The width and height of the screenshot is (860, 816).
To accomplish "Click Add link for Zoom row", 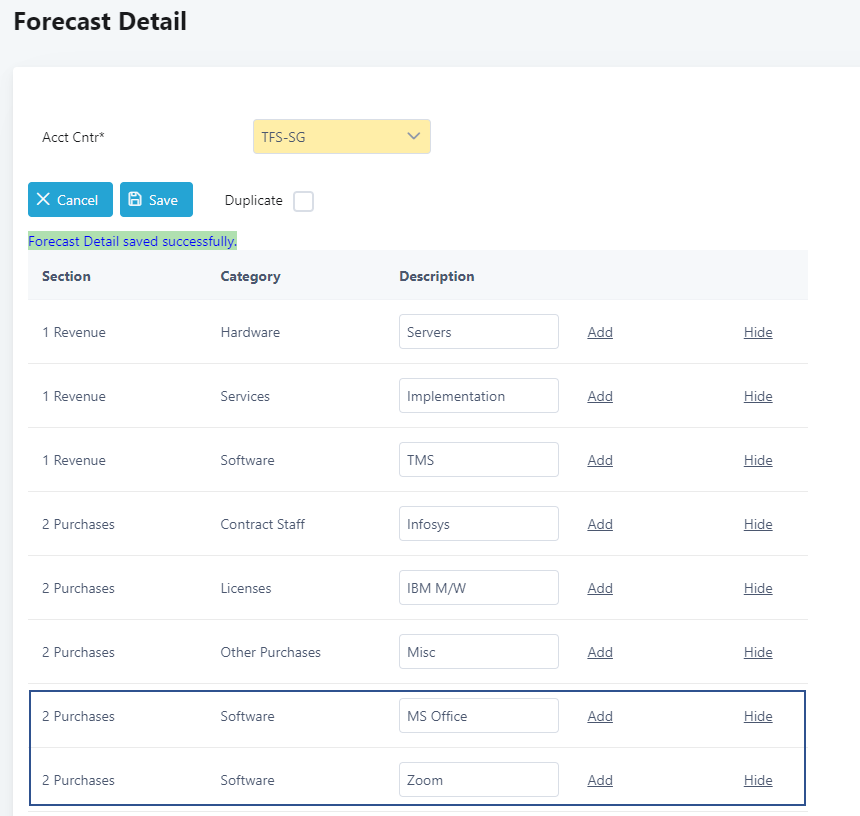I will click(600, 780).
